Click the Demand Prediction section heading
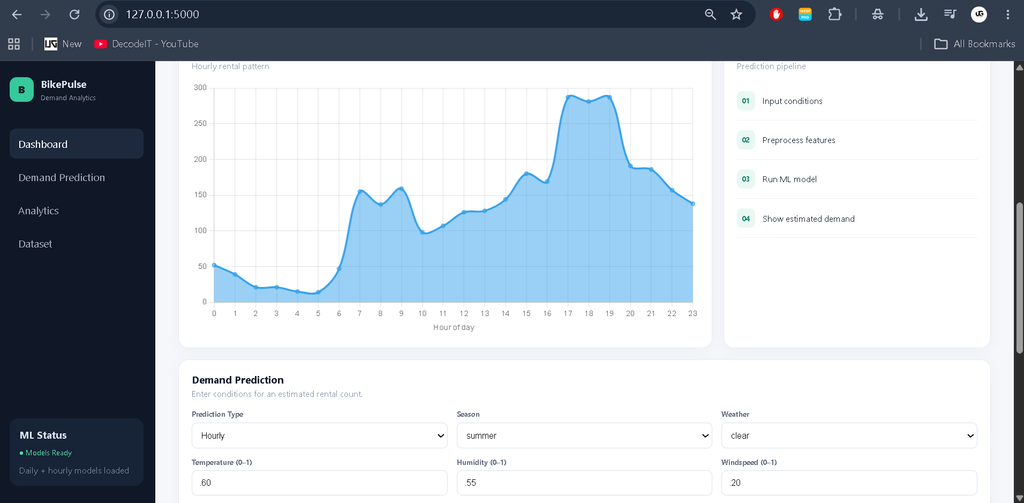Viewport: 1024px width, 503px height. 238,380
